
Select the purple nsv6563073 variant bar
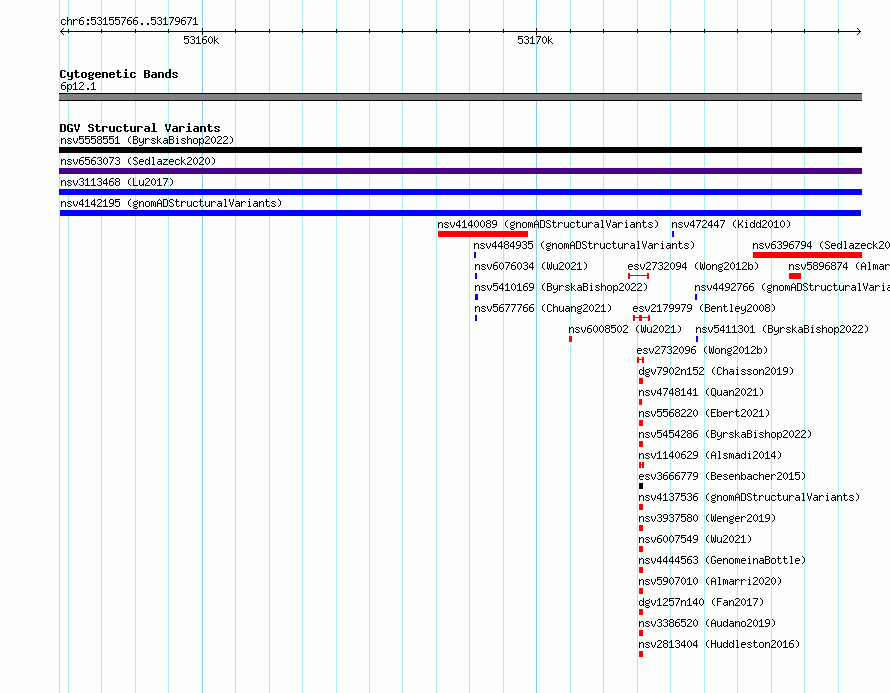460,171
